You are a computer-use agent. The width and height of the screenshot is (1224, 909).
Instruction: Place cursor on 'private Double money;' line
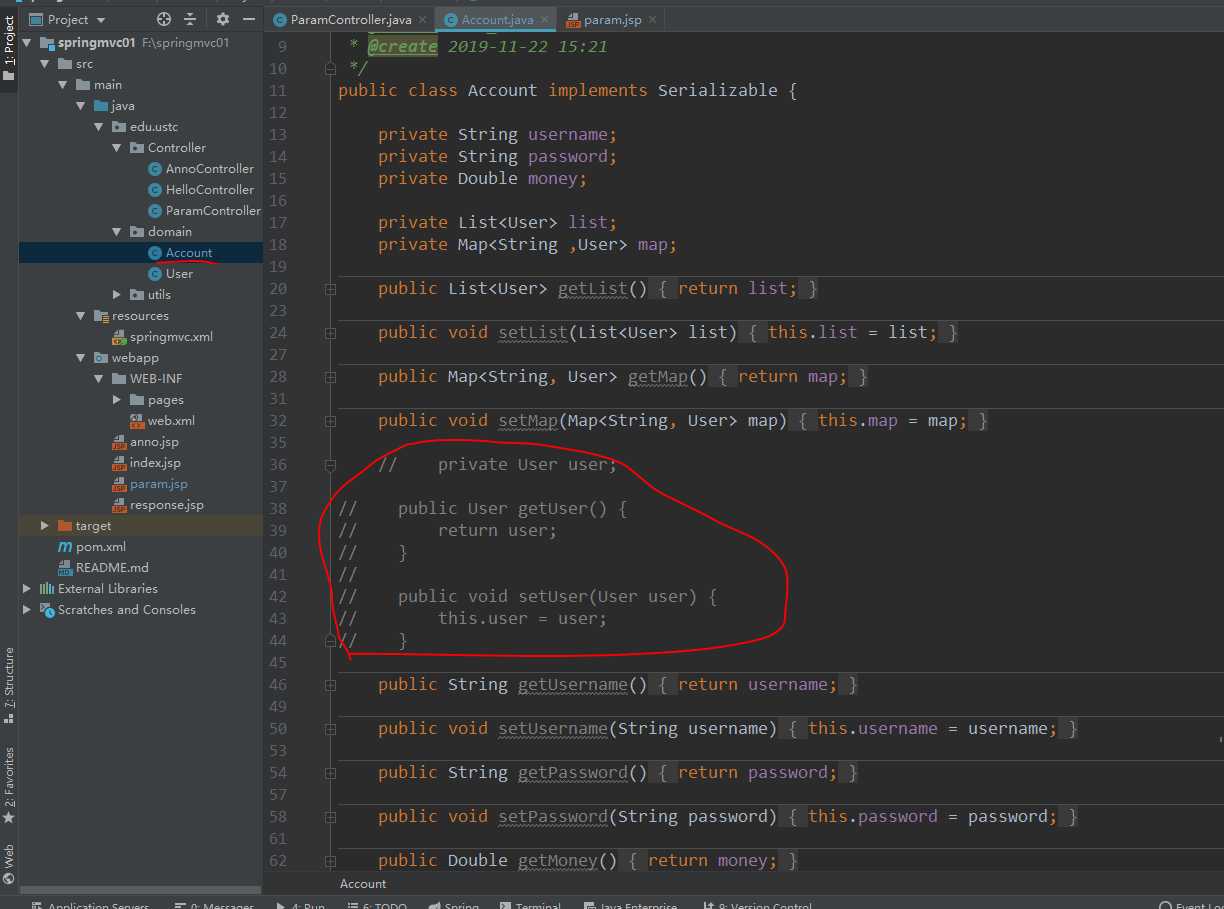pyautogui.click(x=483, y=179)
